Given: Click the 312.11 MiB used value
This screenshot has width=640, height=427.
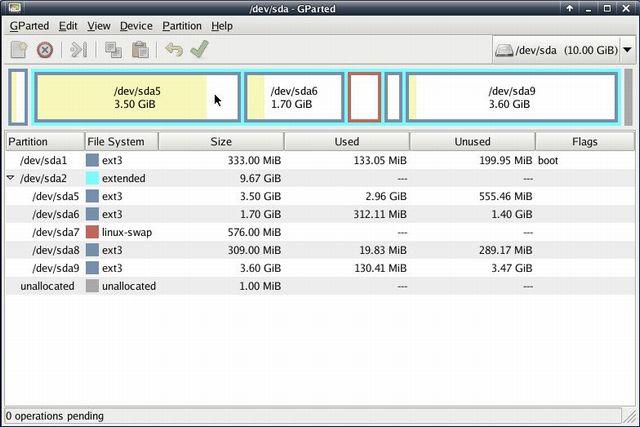Looking at the screenshot, I should coord(380,214).
